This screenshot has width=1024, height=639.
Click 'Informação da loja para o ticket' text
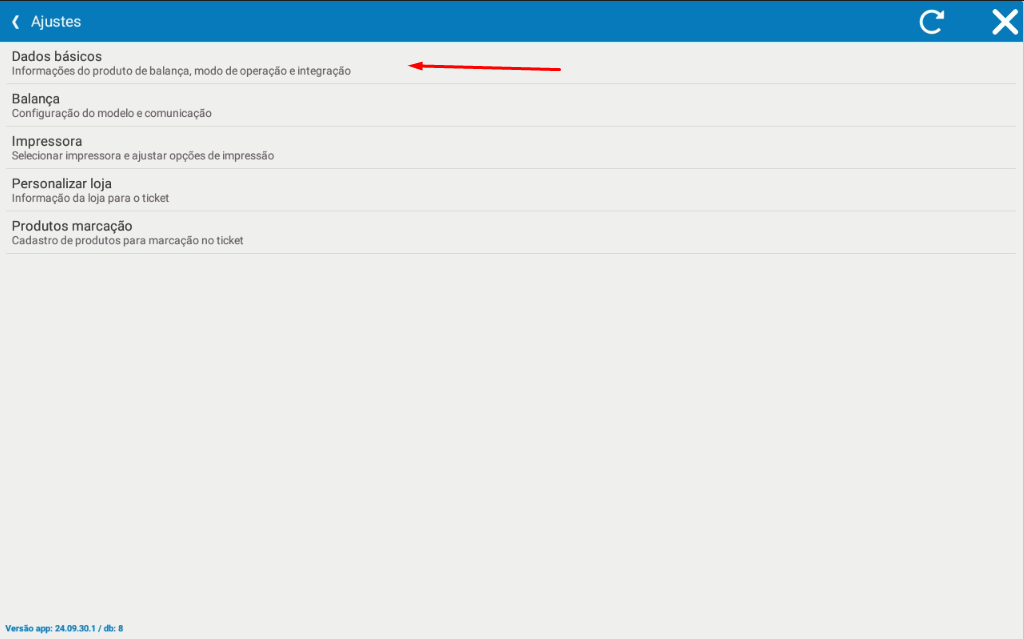tap(91, 198)
